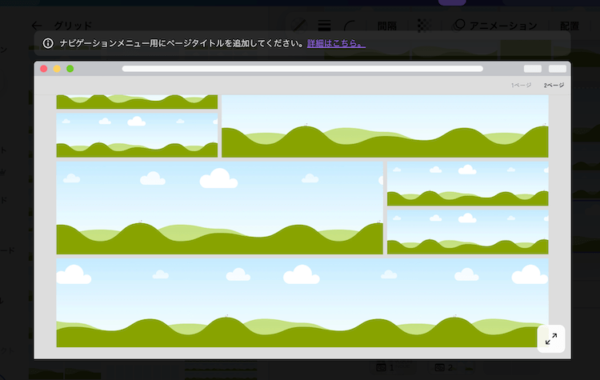Viewport: 600px width, 380px height.
Task: Open the 配置 position button
Action: (x=569, y=26)
